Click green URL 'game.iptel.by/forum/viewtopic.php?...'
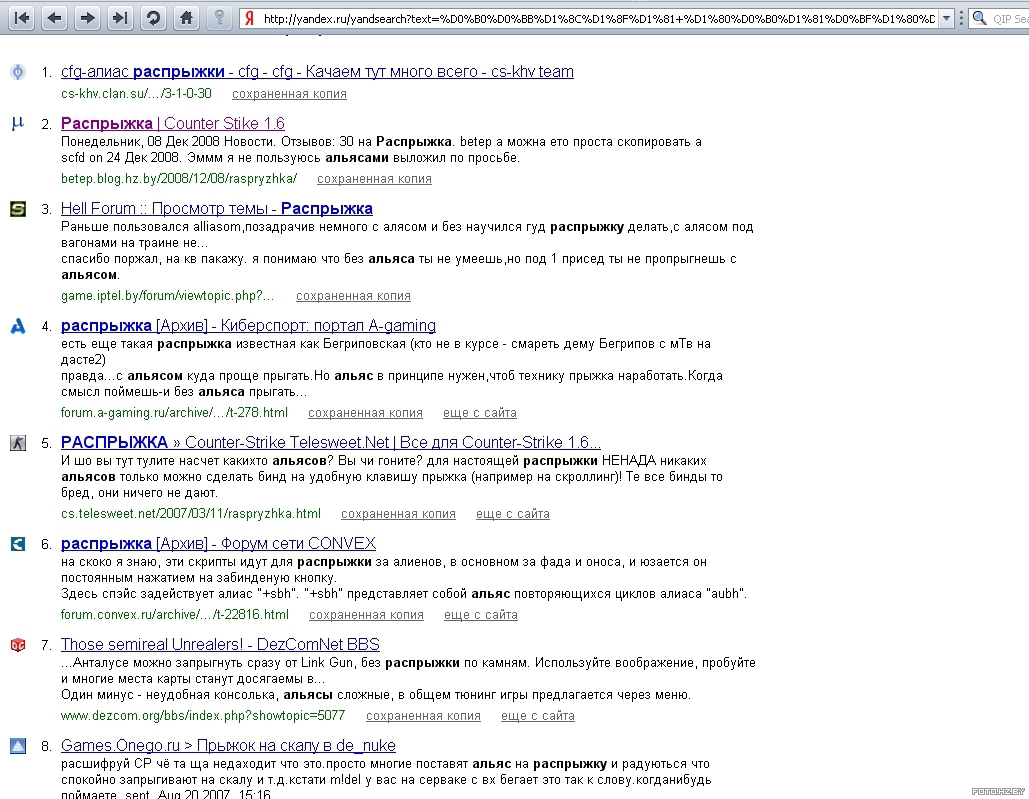The height and width of the screenshot is (799, 1029). (167, 296)
